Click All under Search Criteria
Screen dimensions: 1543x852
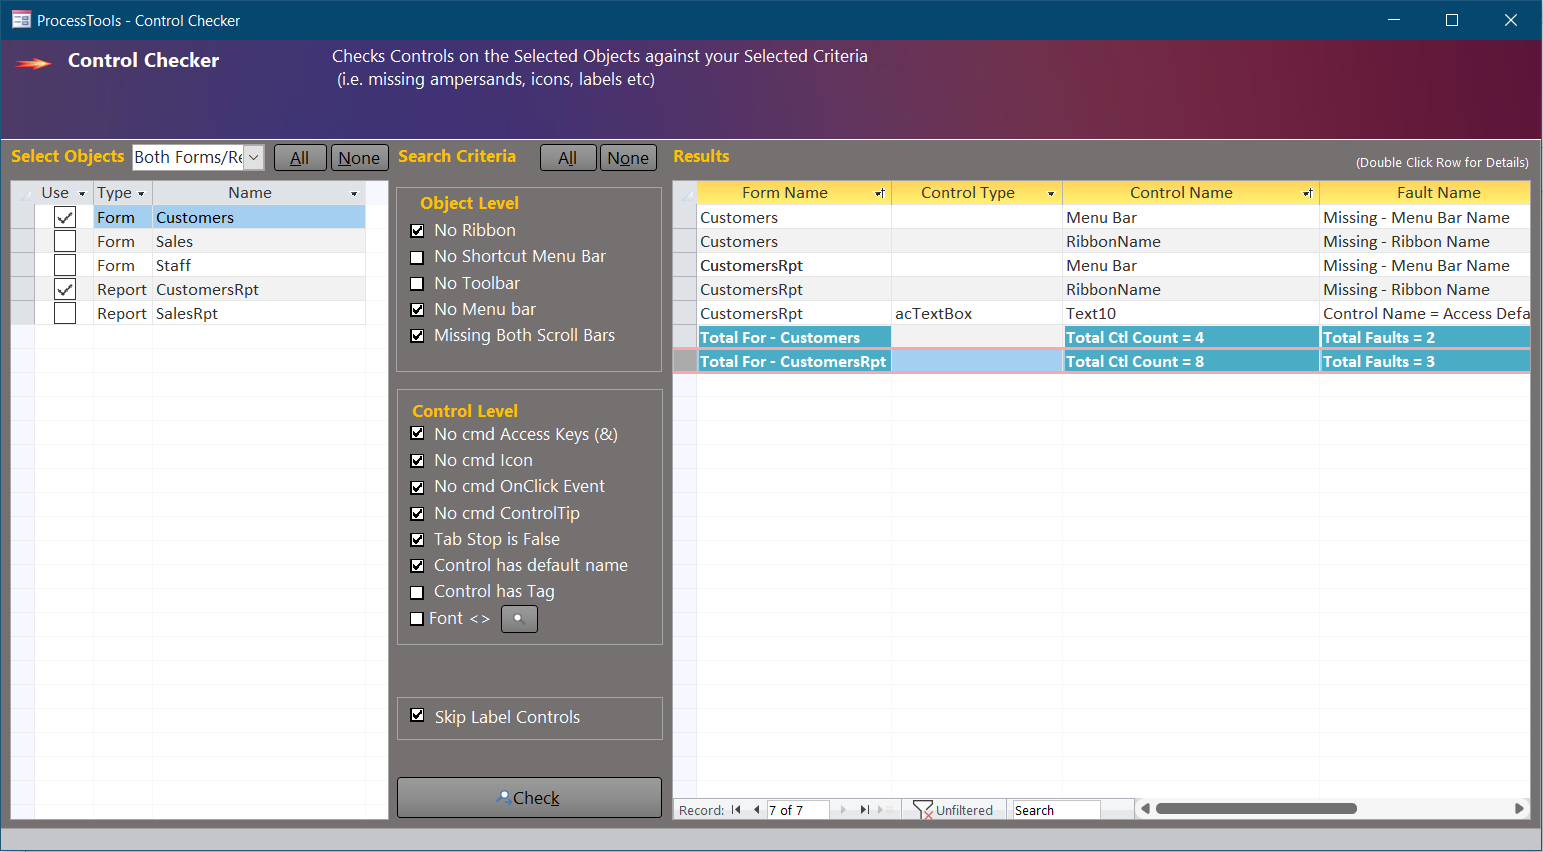click(568, 157)
